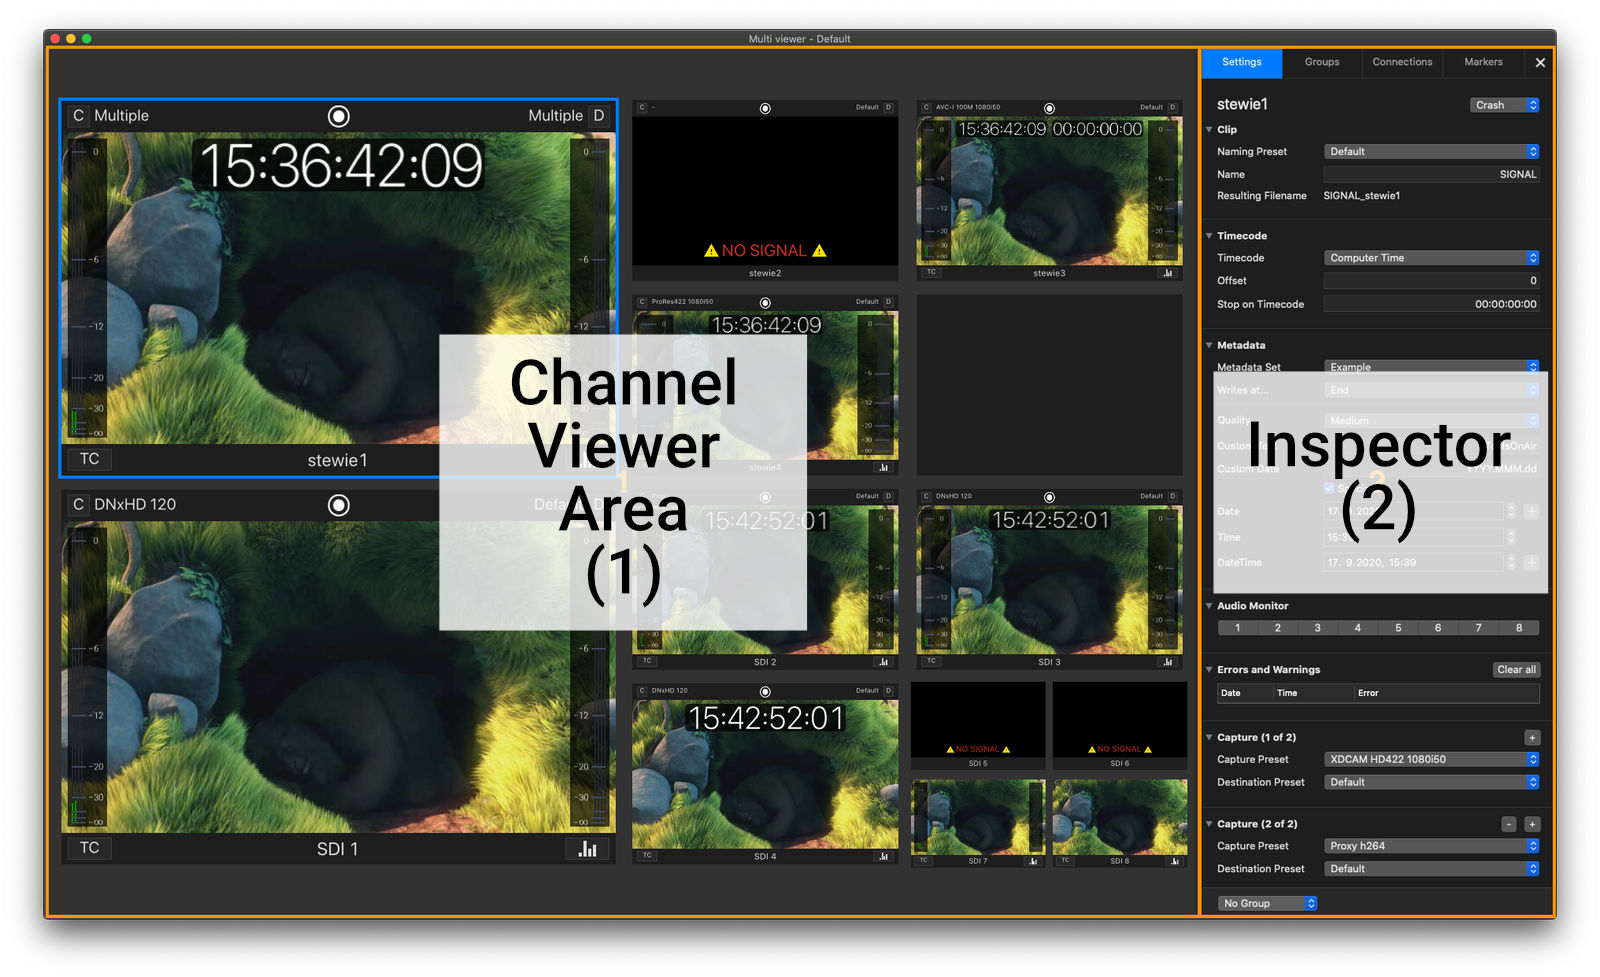
Task: Switch to the Groups tab
Action: (1321, 62)
